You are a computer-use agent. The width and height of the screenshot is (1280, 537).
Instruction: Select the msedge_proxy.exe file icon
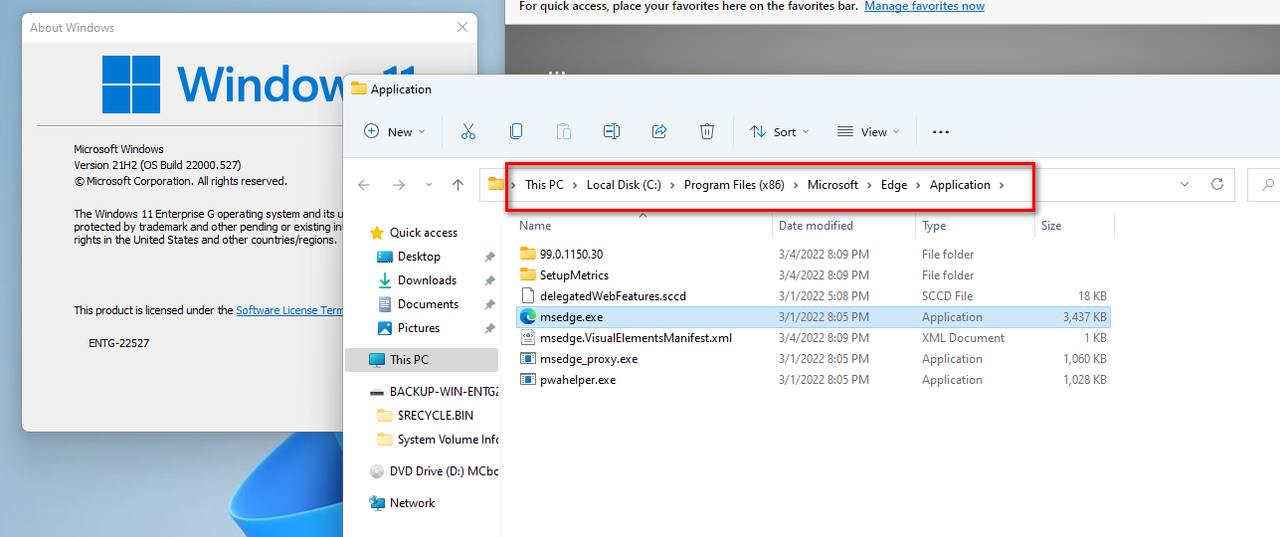coord(528,359)
